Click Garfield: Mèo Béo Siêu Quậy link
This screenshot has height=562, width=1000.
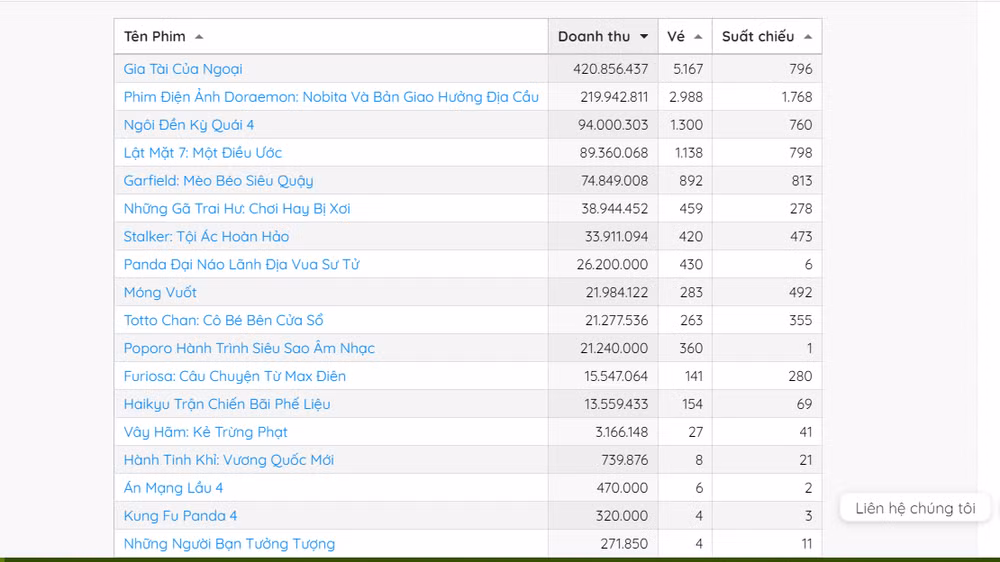click(x=218, y=181)
